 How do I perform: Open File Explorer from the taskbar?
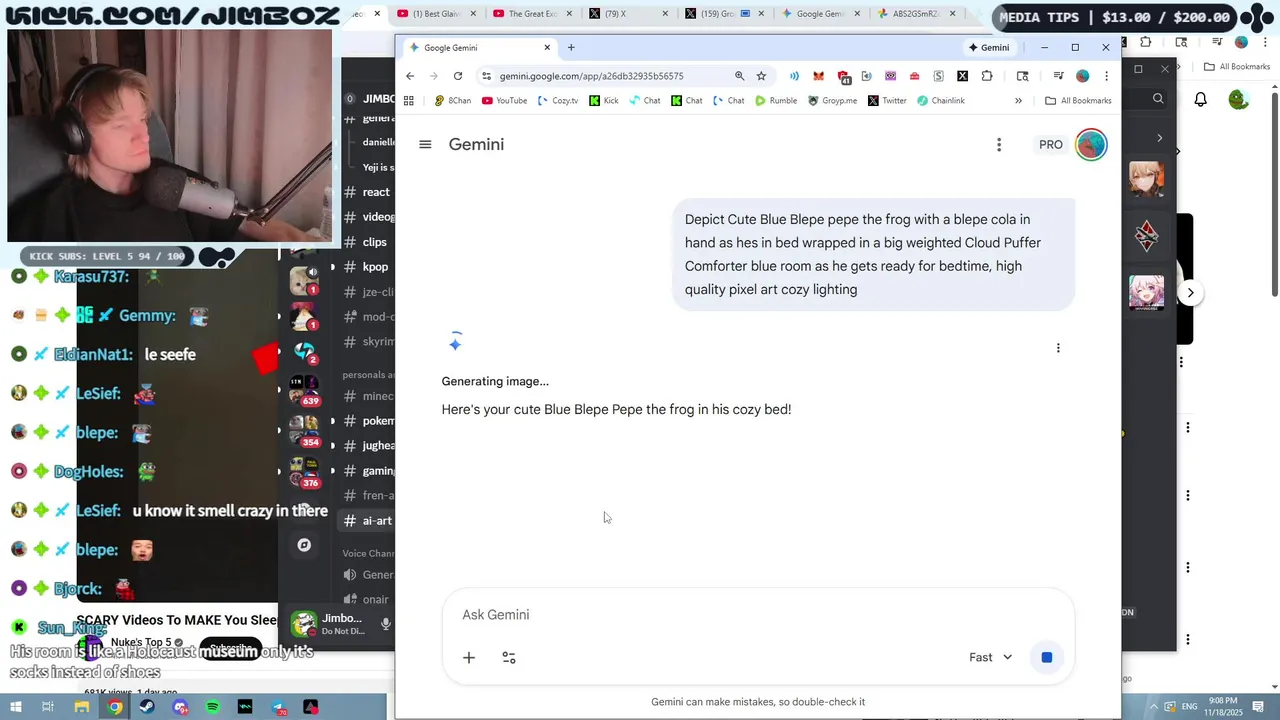click(x=82, y=707)
